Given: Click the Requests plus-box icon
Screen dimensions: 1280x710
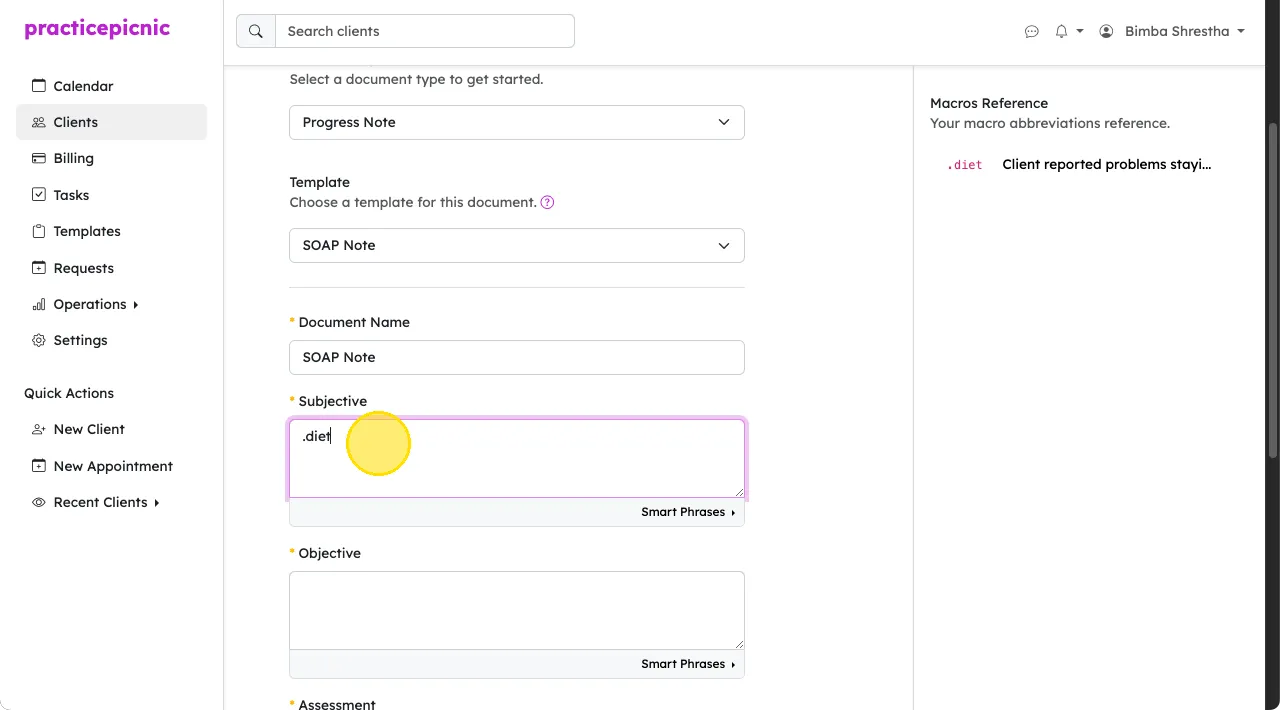Looking at the screenshot, I should point(39,268).
